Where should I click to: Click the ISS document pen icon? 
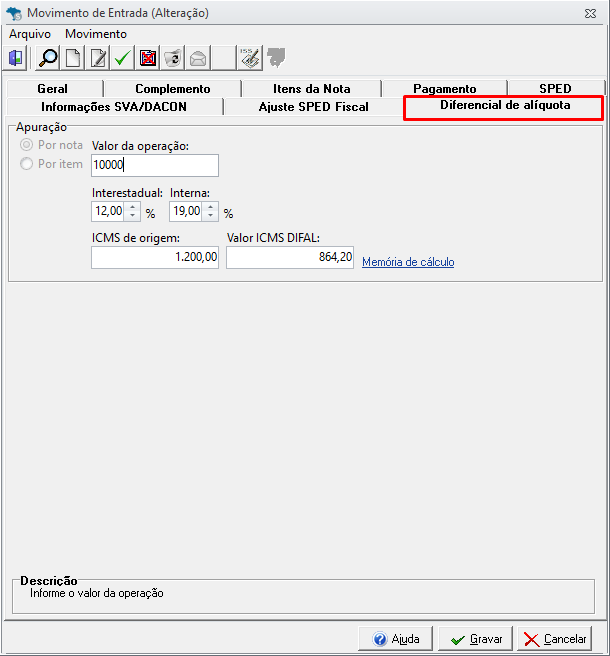250,58
